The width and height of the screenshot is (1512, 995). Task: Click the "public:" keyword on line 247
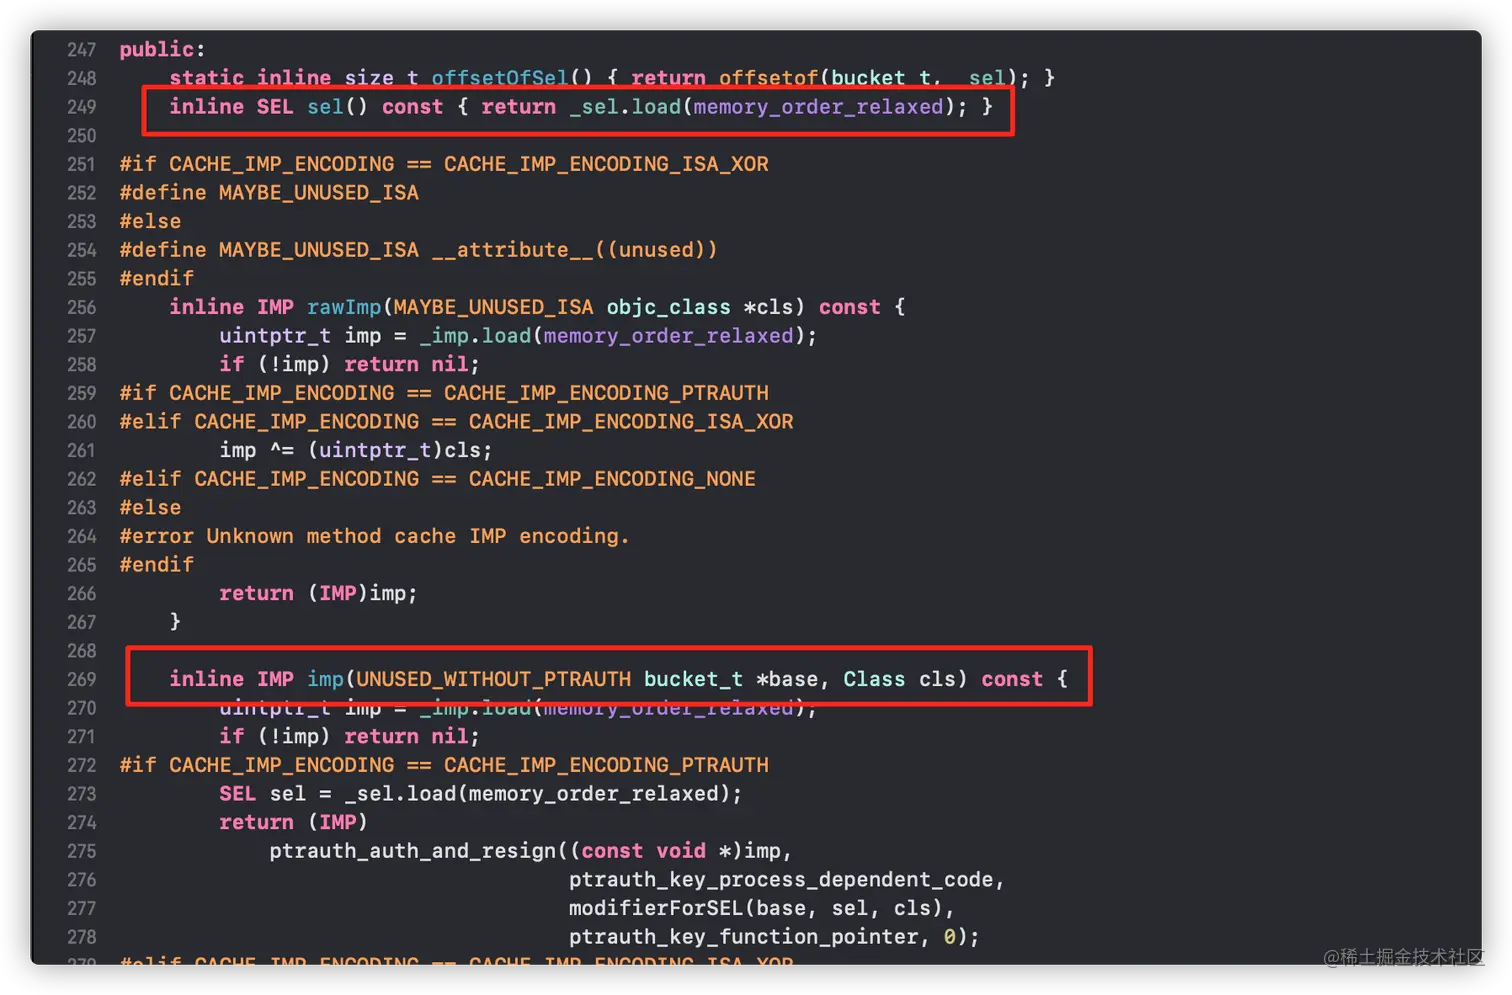(162, 49)
